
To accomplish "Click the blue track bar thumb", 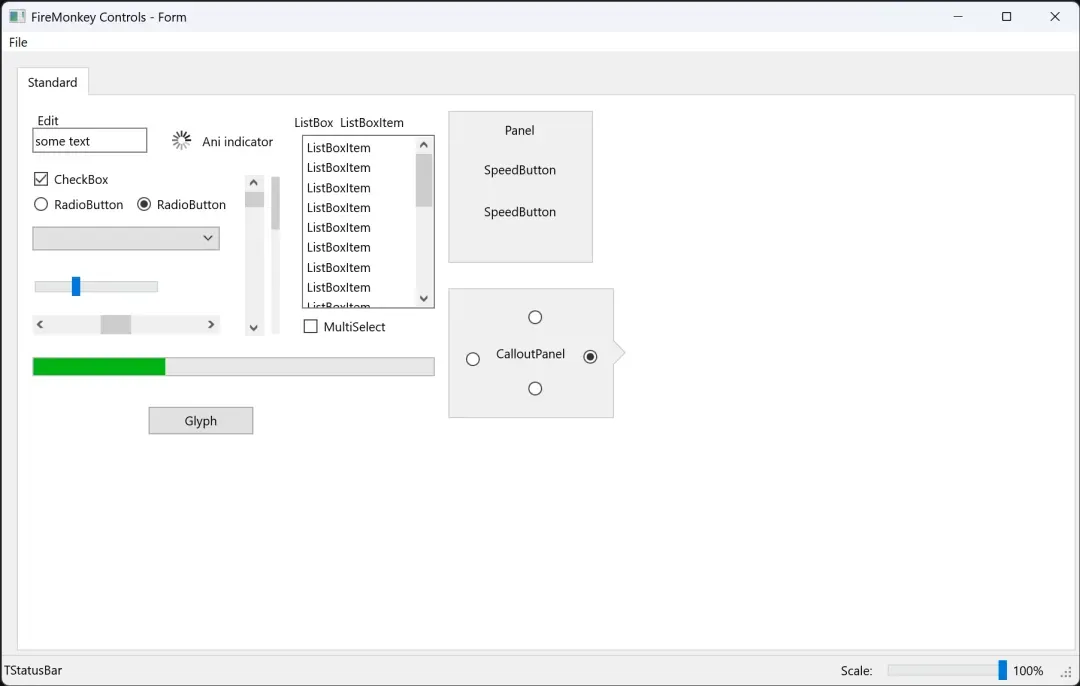I will pyautogui.click(x=76, y=287).
